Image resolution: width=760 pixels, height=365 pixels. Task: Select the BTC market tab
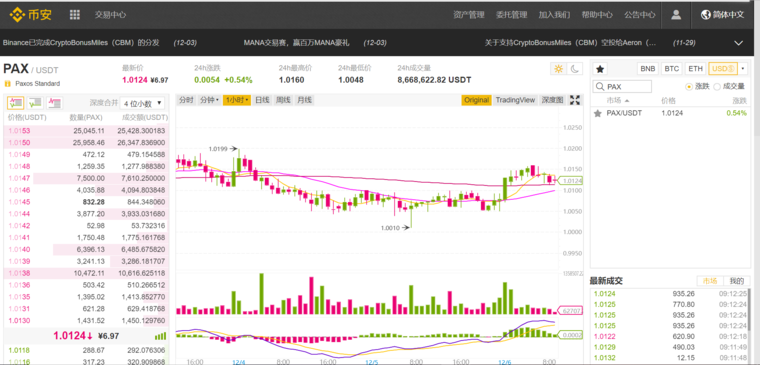point(671,69)
